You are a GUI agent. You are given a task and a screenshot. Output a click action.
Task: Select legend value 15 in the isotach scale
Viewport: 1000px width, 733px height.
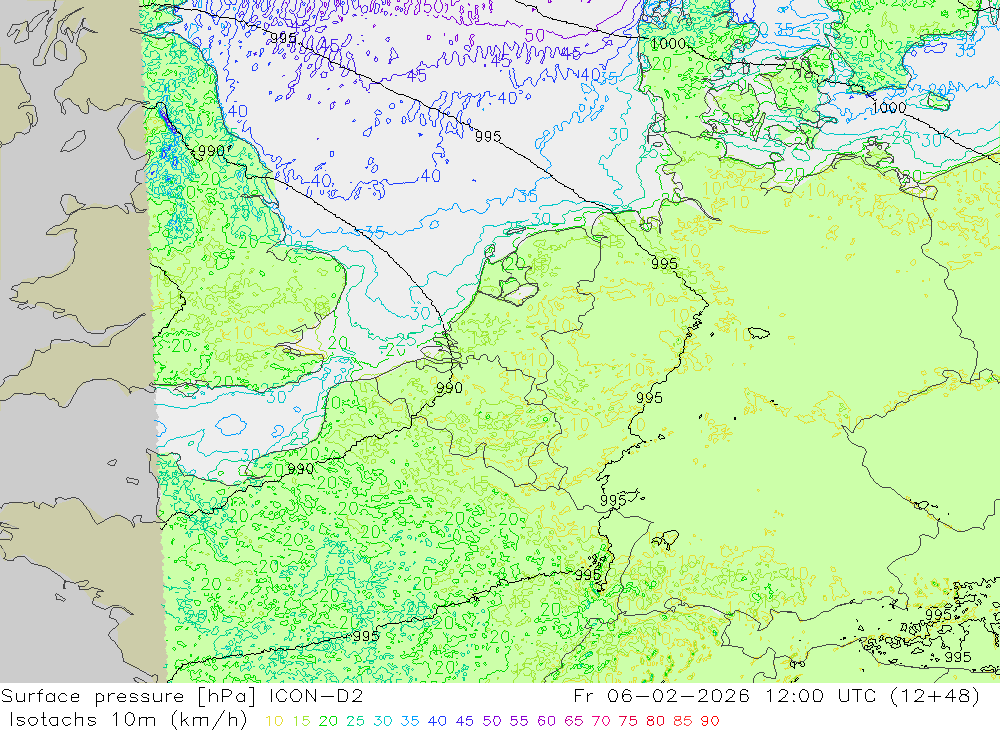(x=302, y=721)
